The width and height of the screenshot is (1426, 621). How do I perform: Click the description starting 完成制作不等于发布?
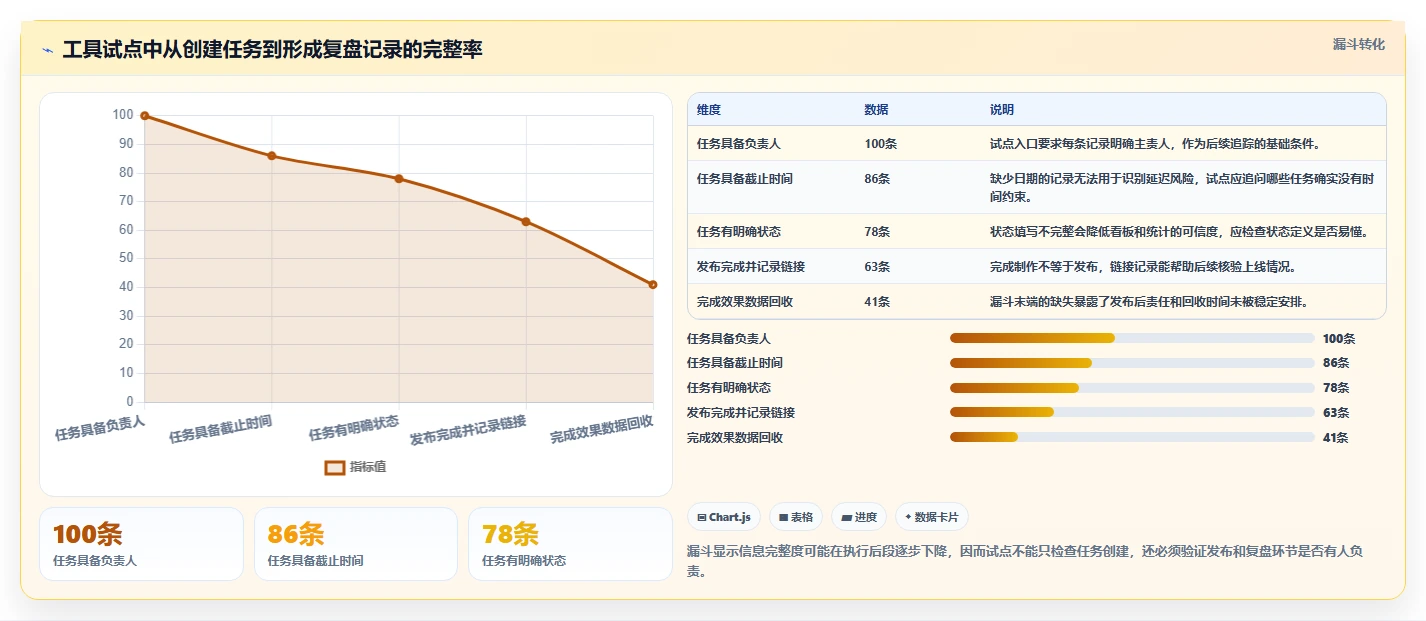click(1143, 267)
